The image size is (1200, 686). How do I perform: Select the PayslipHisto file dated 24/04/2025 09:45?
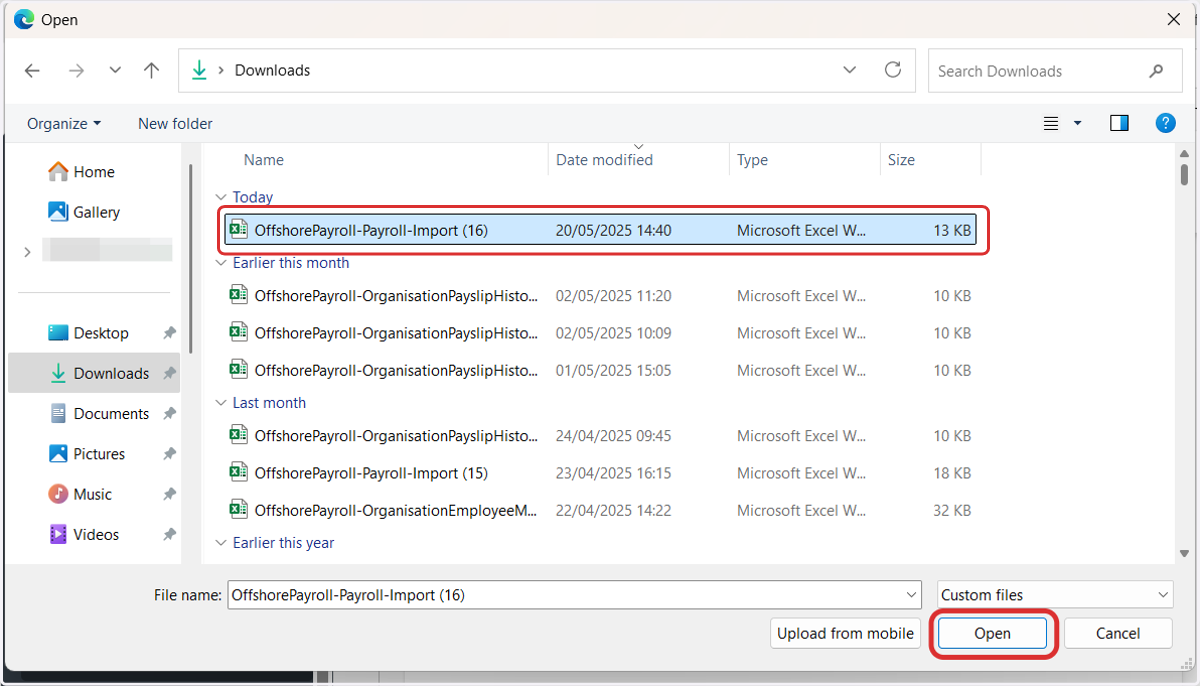tap(600, 436)
